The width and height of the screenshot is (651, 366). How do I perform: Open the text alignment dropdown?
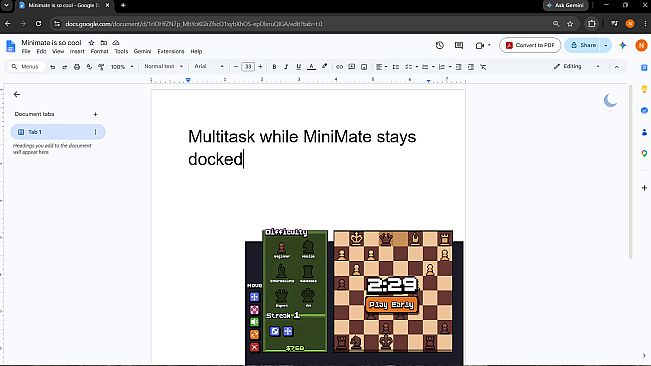point(381,67)
